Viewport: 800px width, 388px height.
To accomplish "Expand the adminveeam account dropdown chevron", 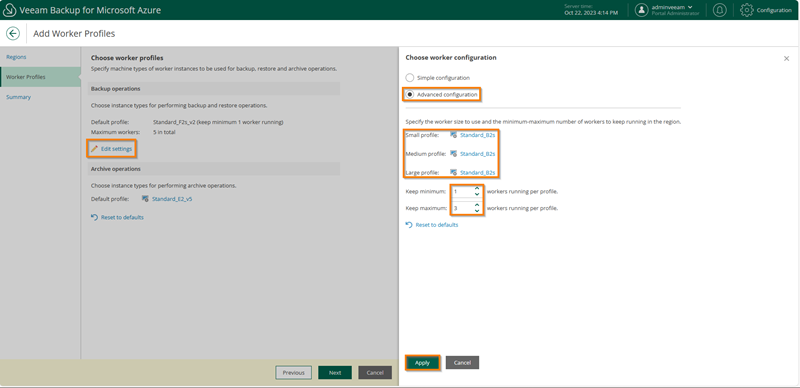I will (x=690, y=7).
